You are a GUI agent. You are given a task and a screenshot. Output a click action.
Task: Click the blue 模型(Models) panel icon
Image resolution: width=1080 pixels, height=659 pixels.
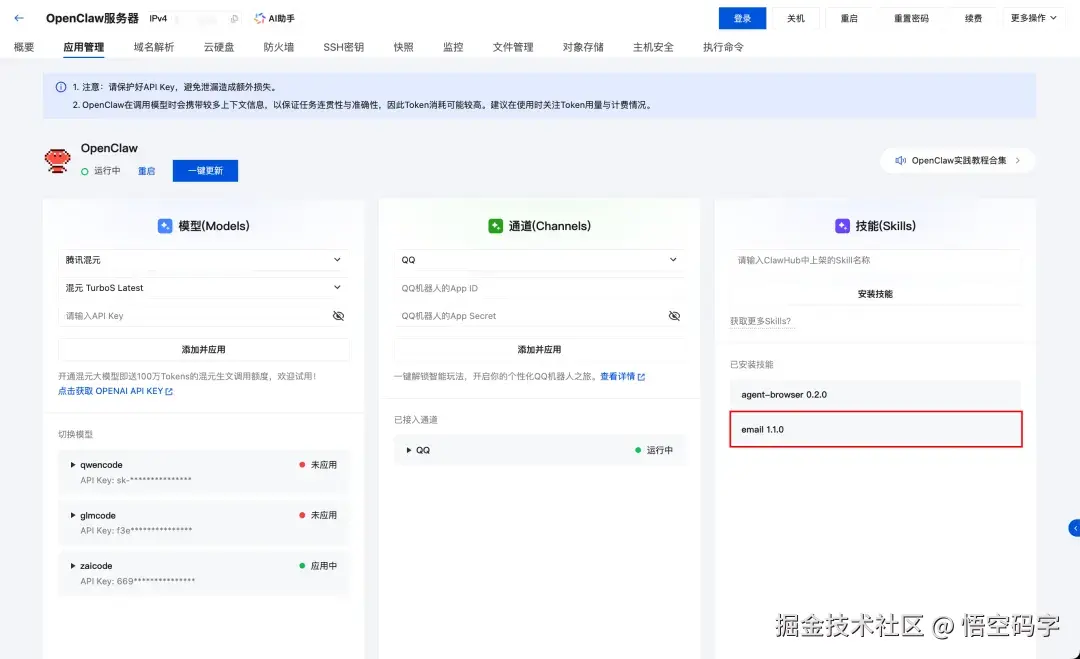(x=165, y=225)
